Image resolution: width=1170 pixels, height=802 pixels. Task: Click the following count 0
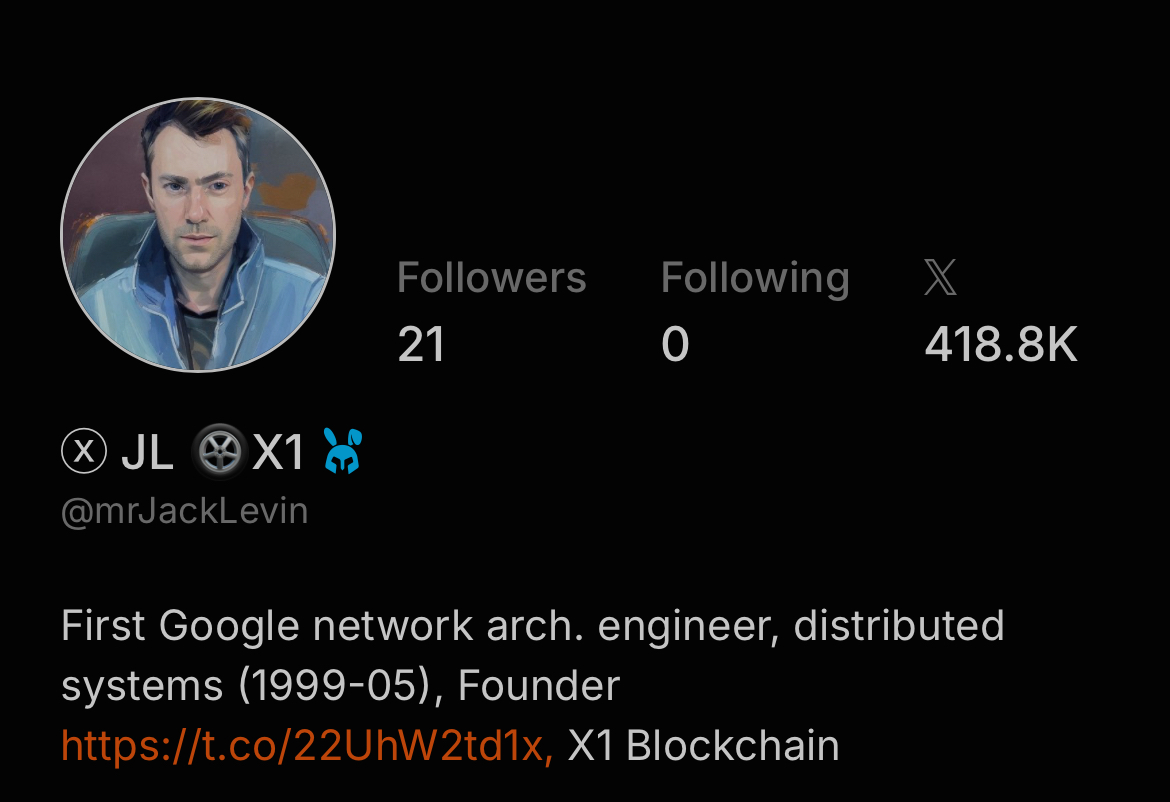(675, 345)
